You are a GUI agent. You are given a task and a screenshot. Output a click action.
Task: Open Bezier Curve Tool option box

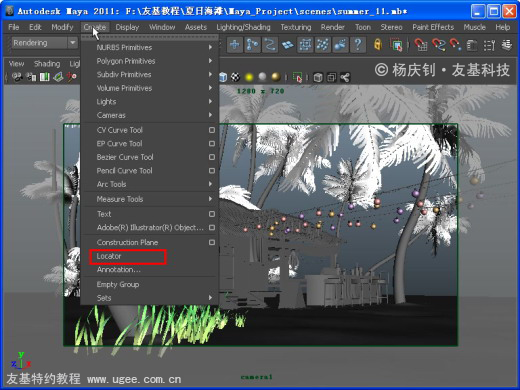click(212, 157)
